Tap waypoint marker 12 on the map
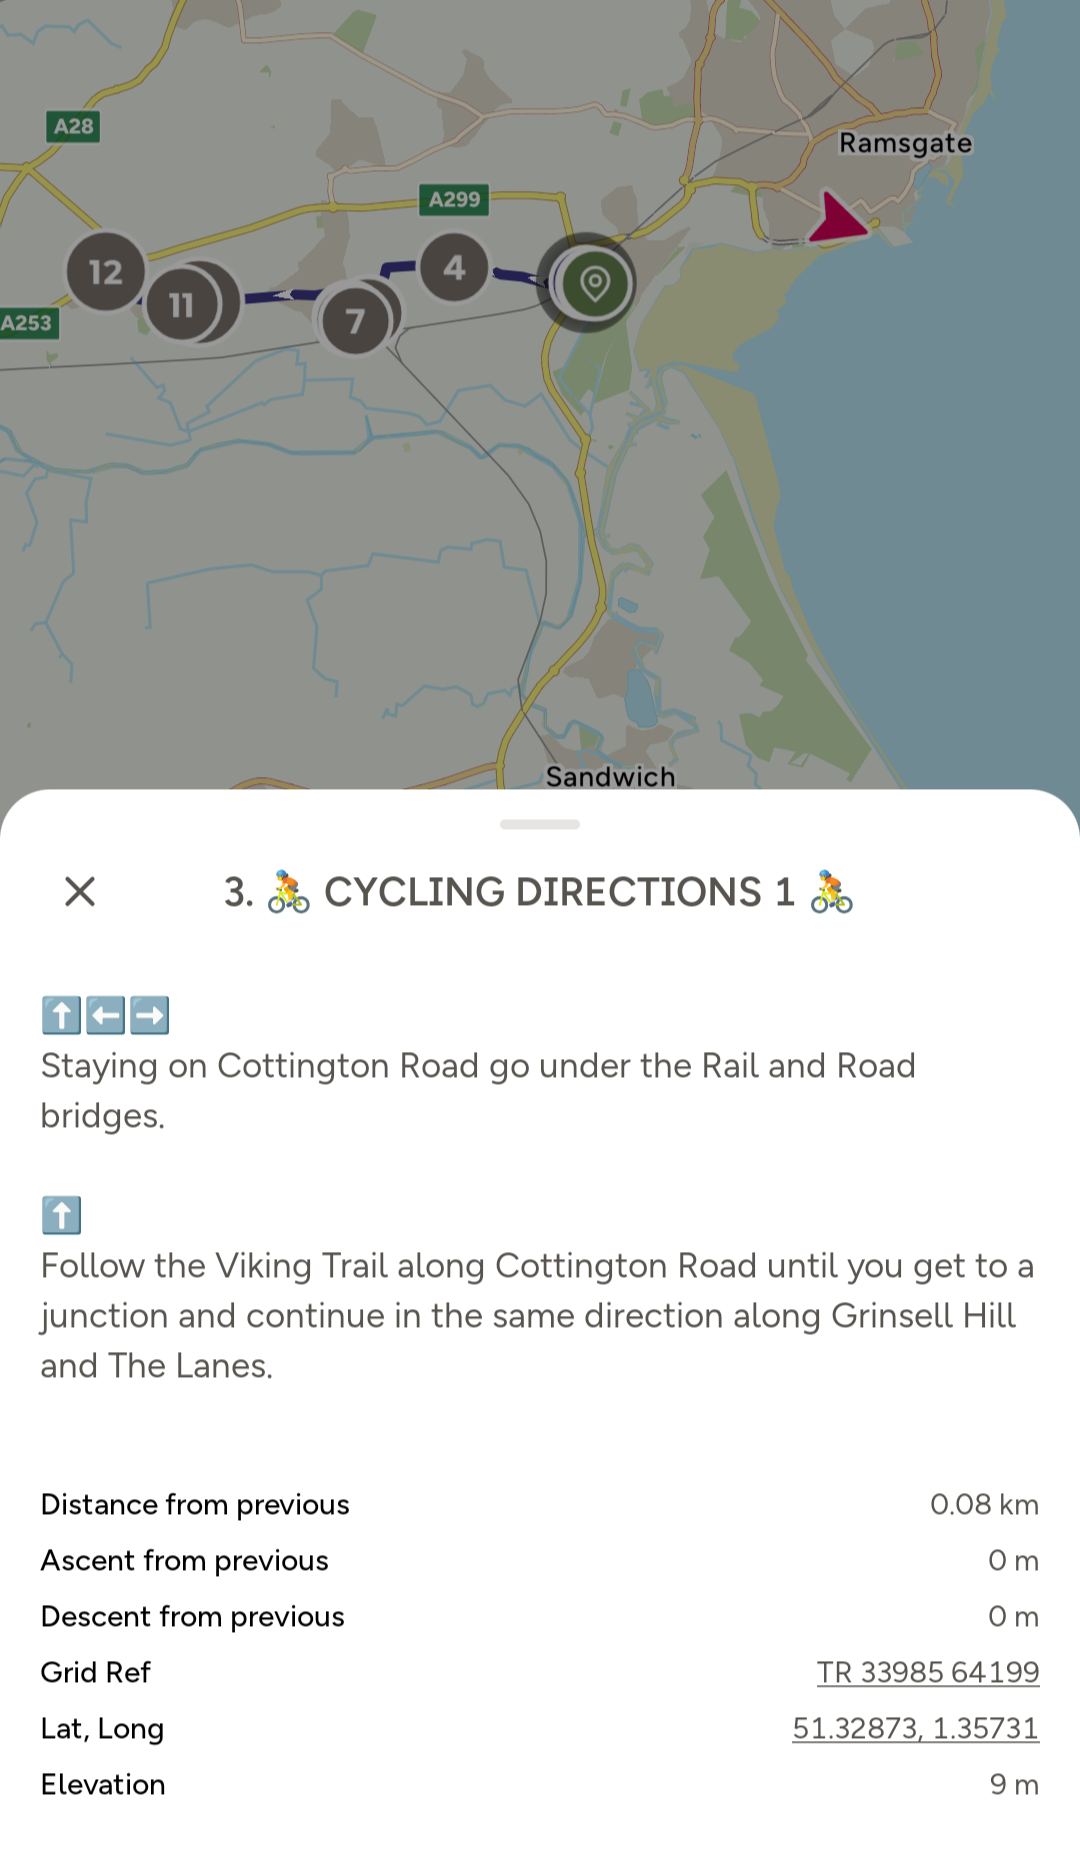The width and height of the screenshot is (1080, 1853). coord(106,272)
